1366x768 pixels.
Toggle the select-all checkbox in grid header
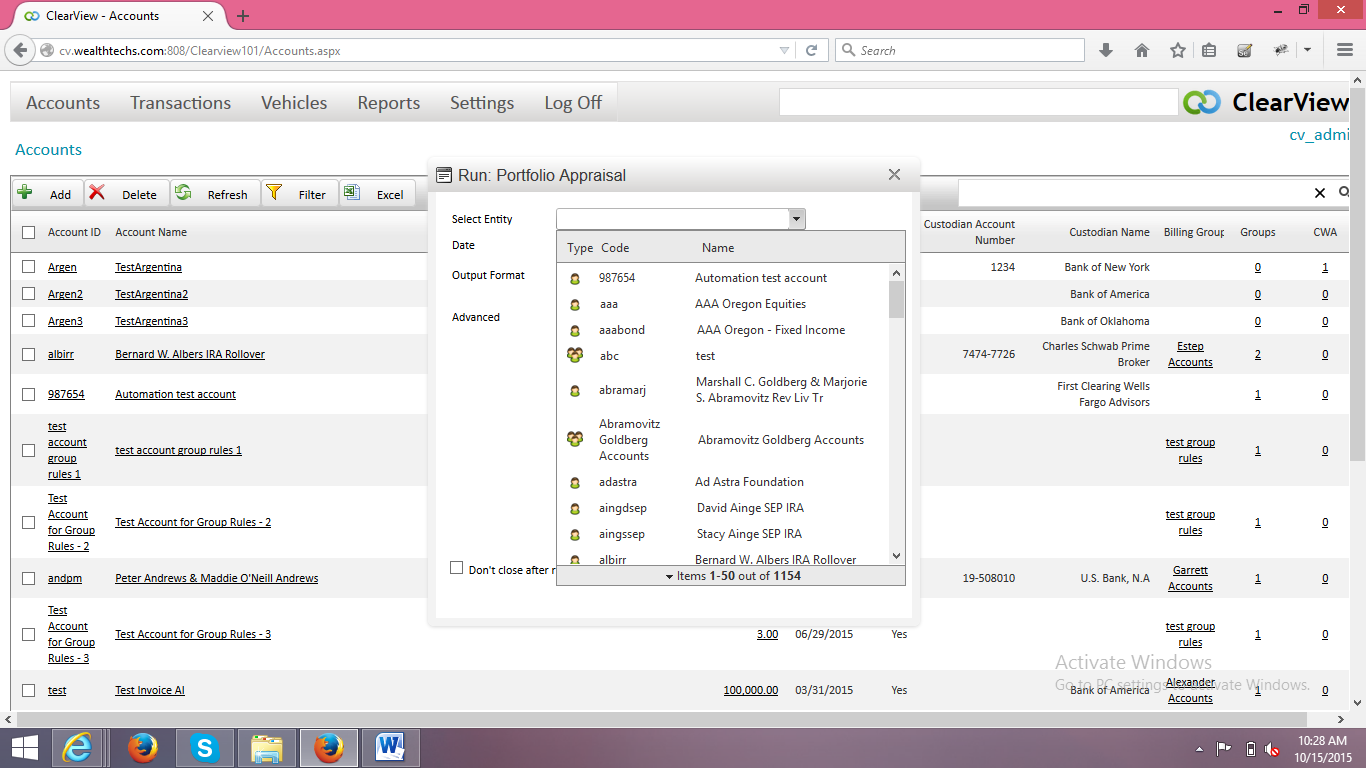pyautogui.click(x=29, y=233)
